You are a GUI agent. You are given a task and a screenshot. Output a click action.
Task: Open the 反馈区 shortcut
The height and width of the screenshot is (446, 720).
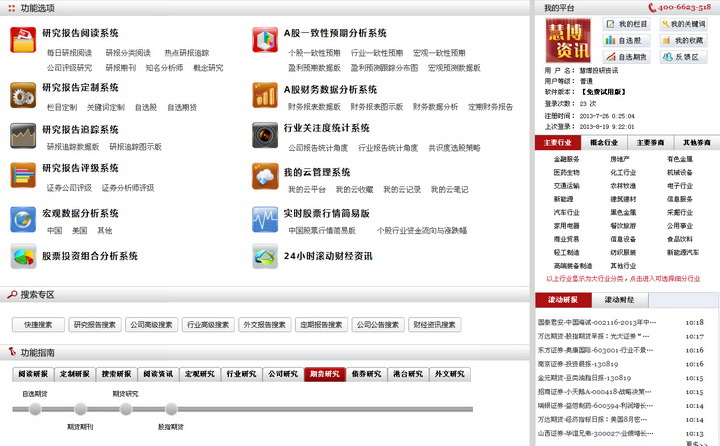pyautogui.click(x=683, y=57)
